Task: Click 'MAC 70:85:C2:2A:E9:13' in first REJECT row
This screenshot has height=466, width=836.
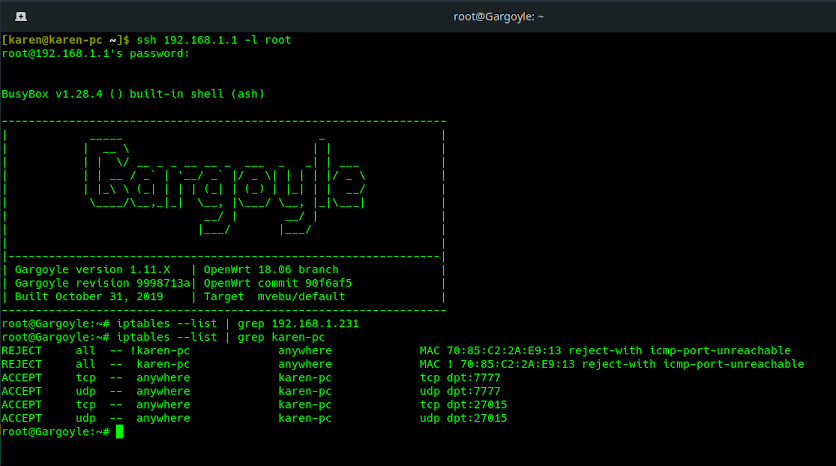Action: [490, 351]
